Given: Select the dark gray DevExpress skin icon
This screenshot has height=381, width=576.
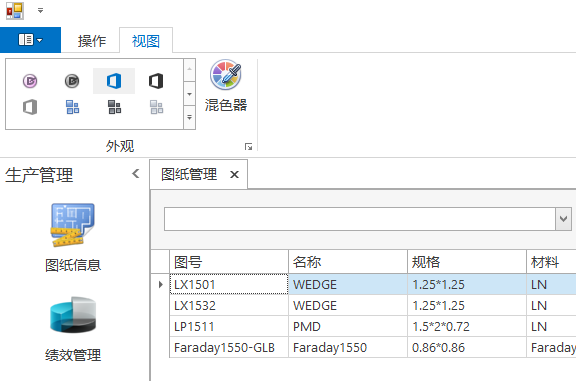Looking at the screenshot, I should coord(72,81).
